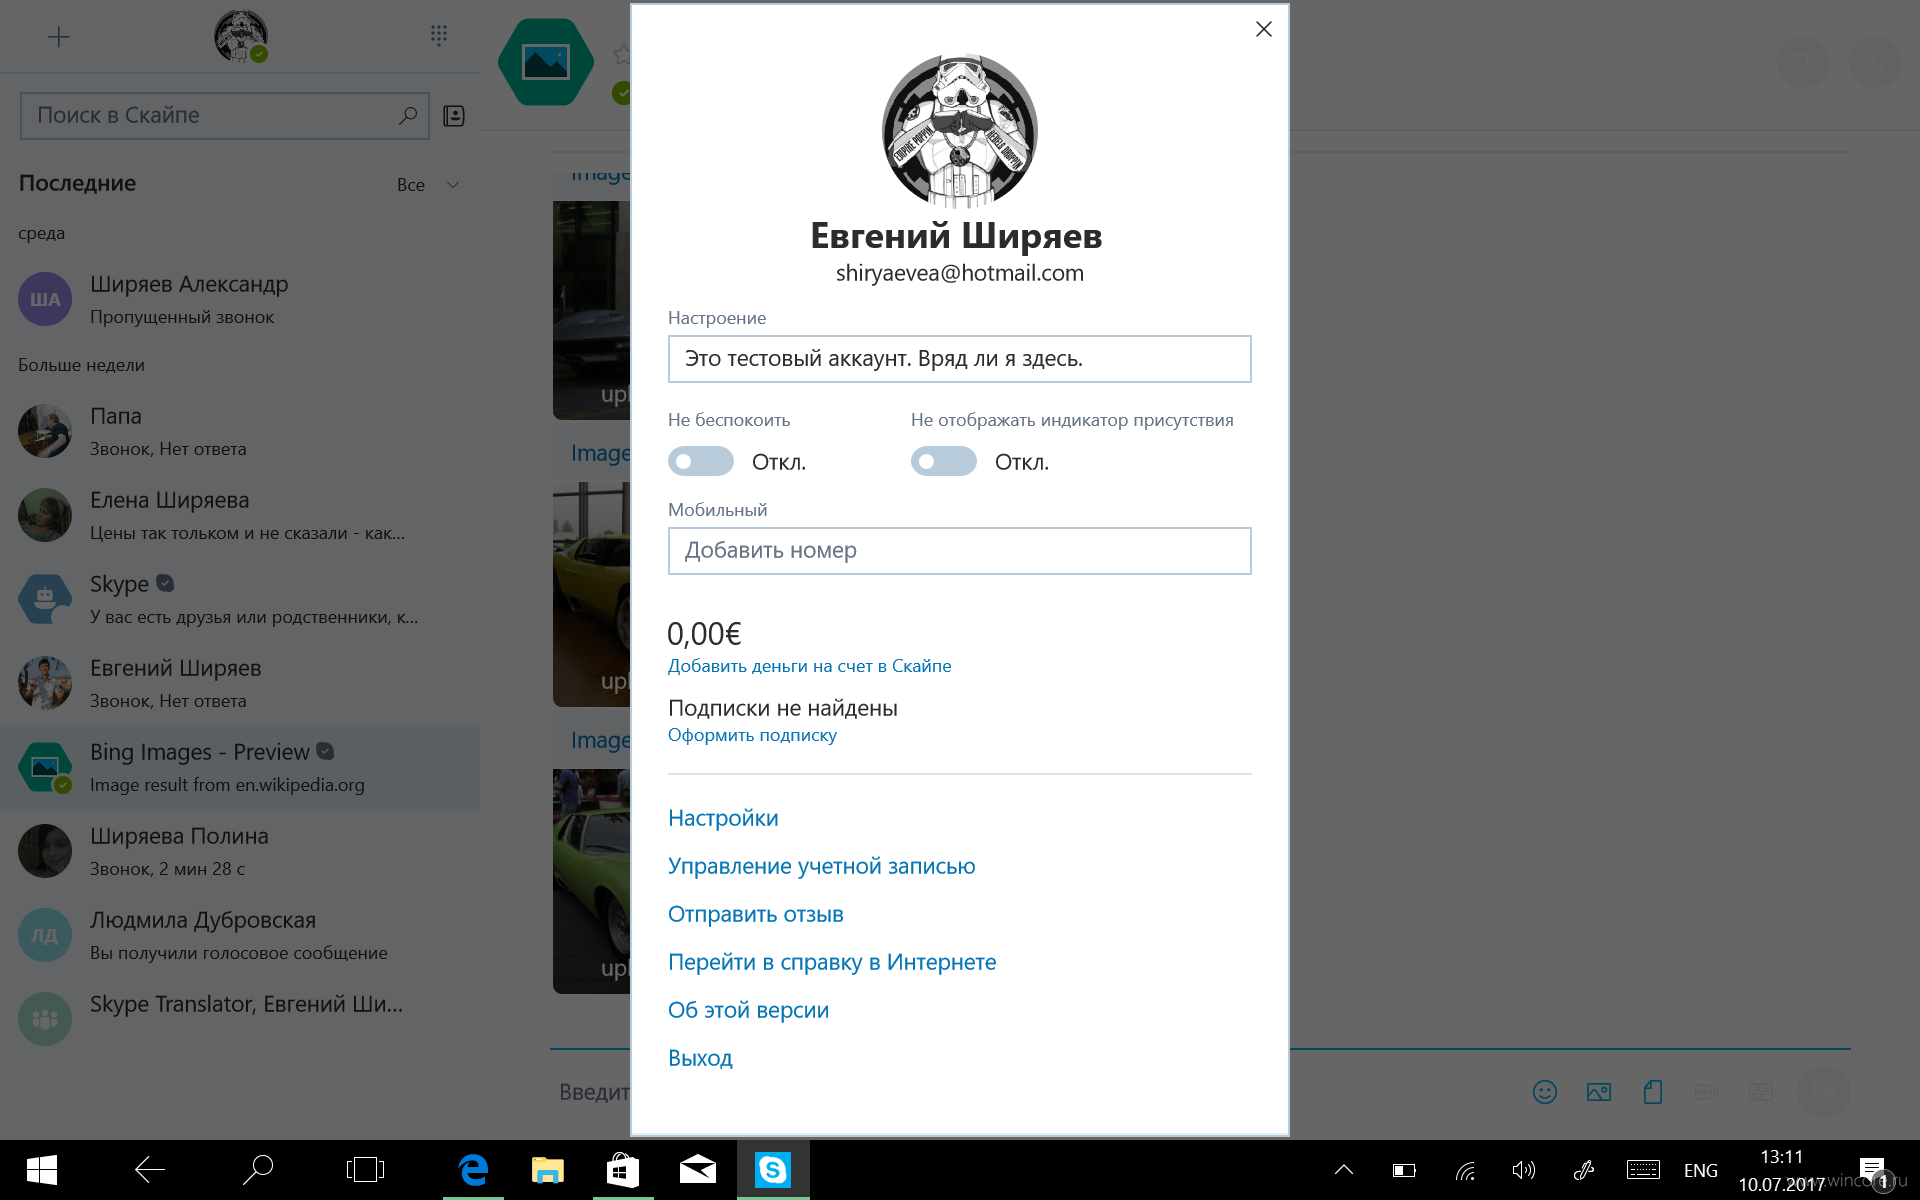Open the Skype Translator group chat

240,1019
